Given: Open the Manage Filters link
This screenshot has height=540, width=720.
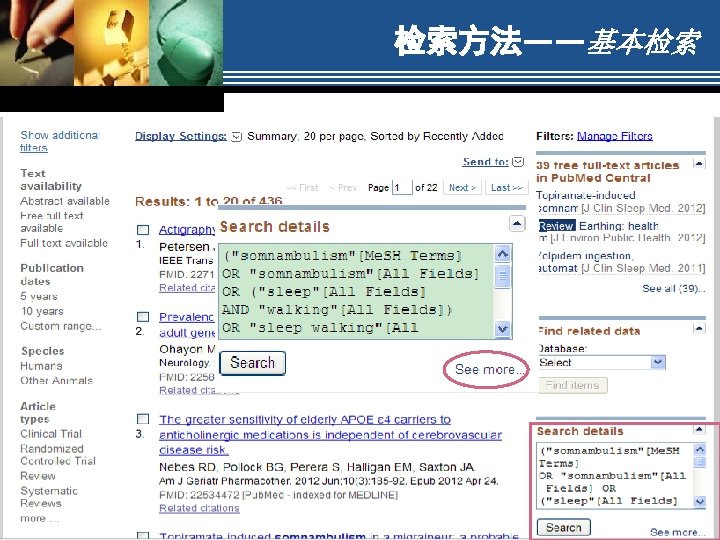Looking at the screenshot, I should 614,136.
